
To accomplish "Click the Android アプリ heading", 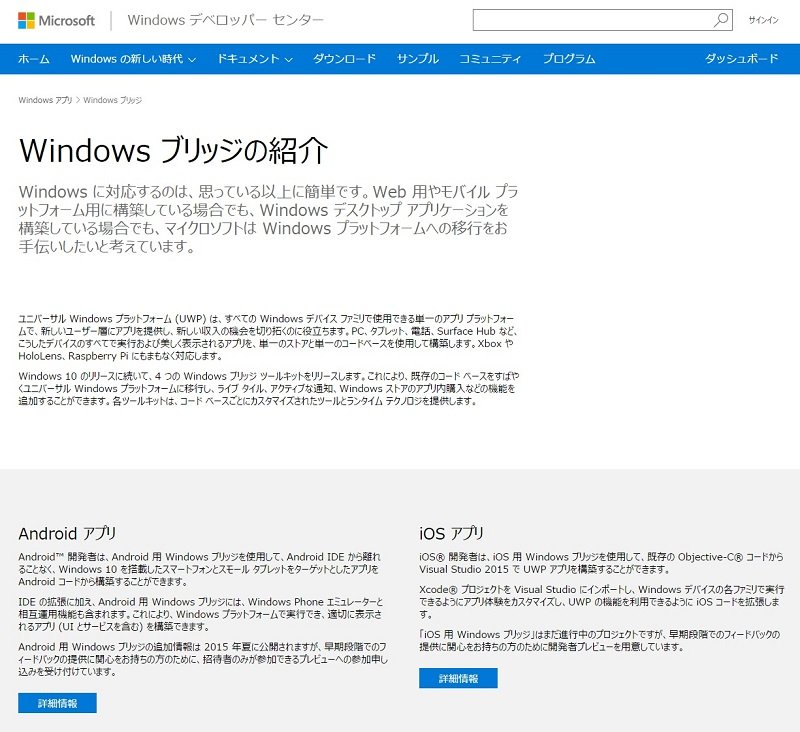I will tap(67, 534).
